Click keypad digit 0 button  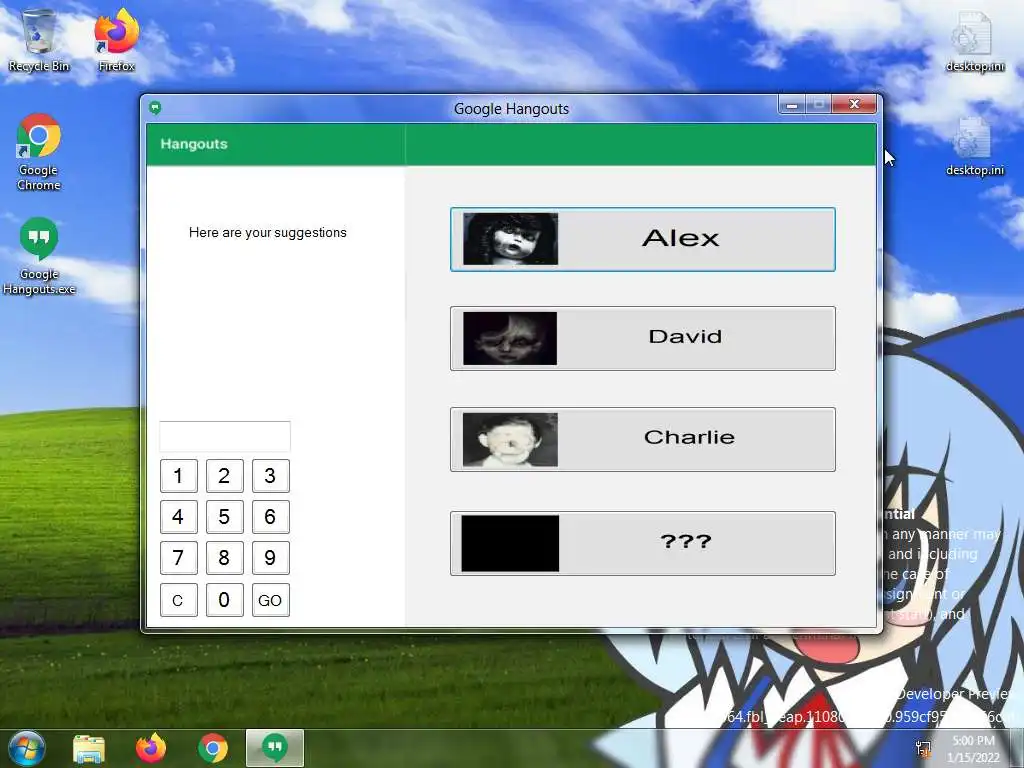point(225,600)
